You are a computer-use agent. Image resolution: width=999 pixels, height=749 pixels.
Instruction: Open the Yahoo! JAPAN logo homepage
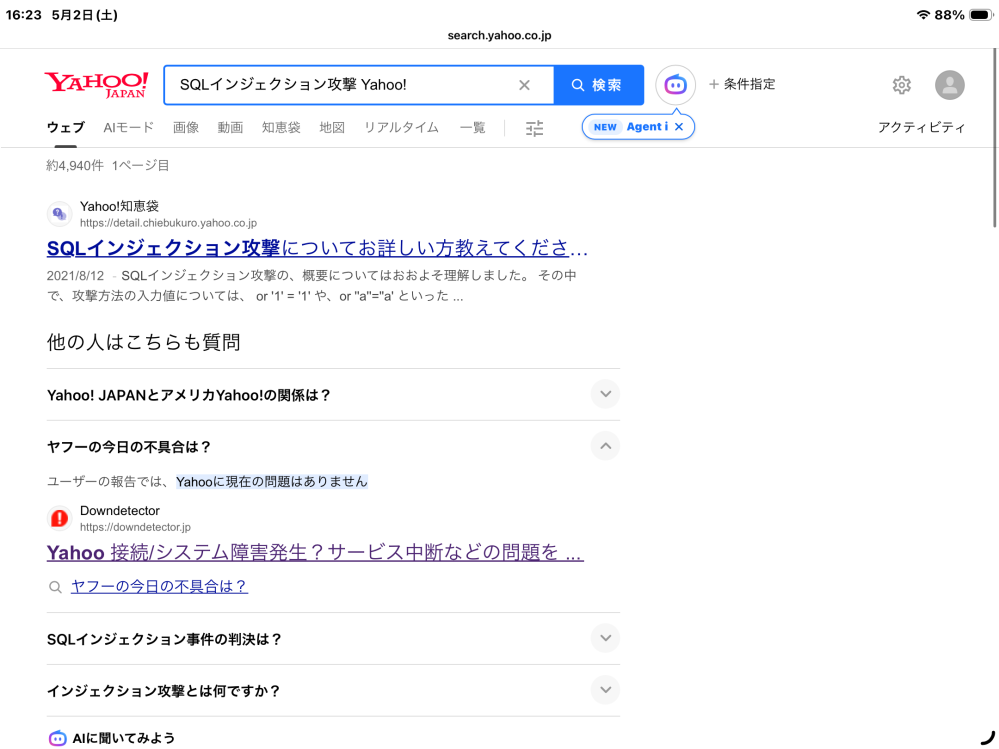(96, 85)
